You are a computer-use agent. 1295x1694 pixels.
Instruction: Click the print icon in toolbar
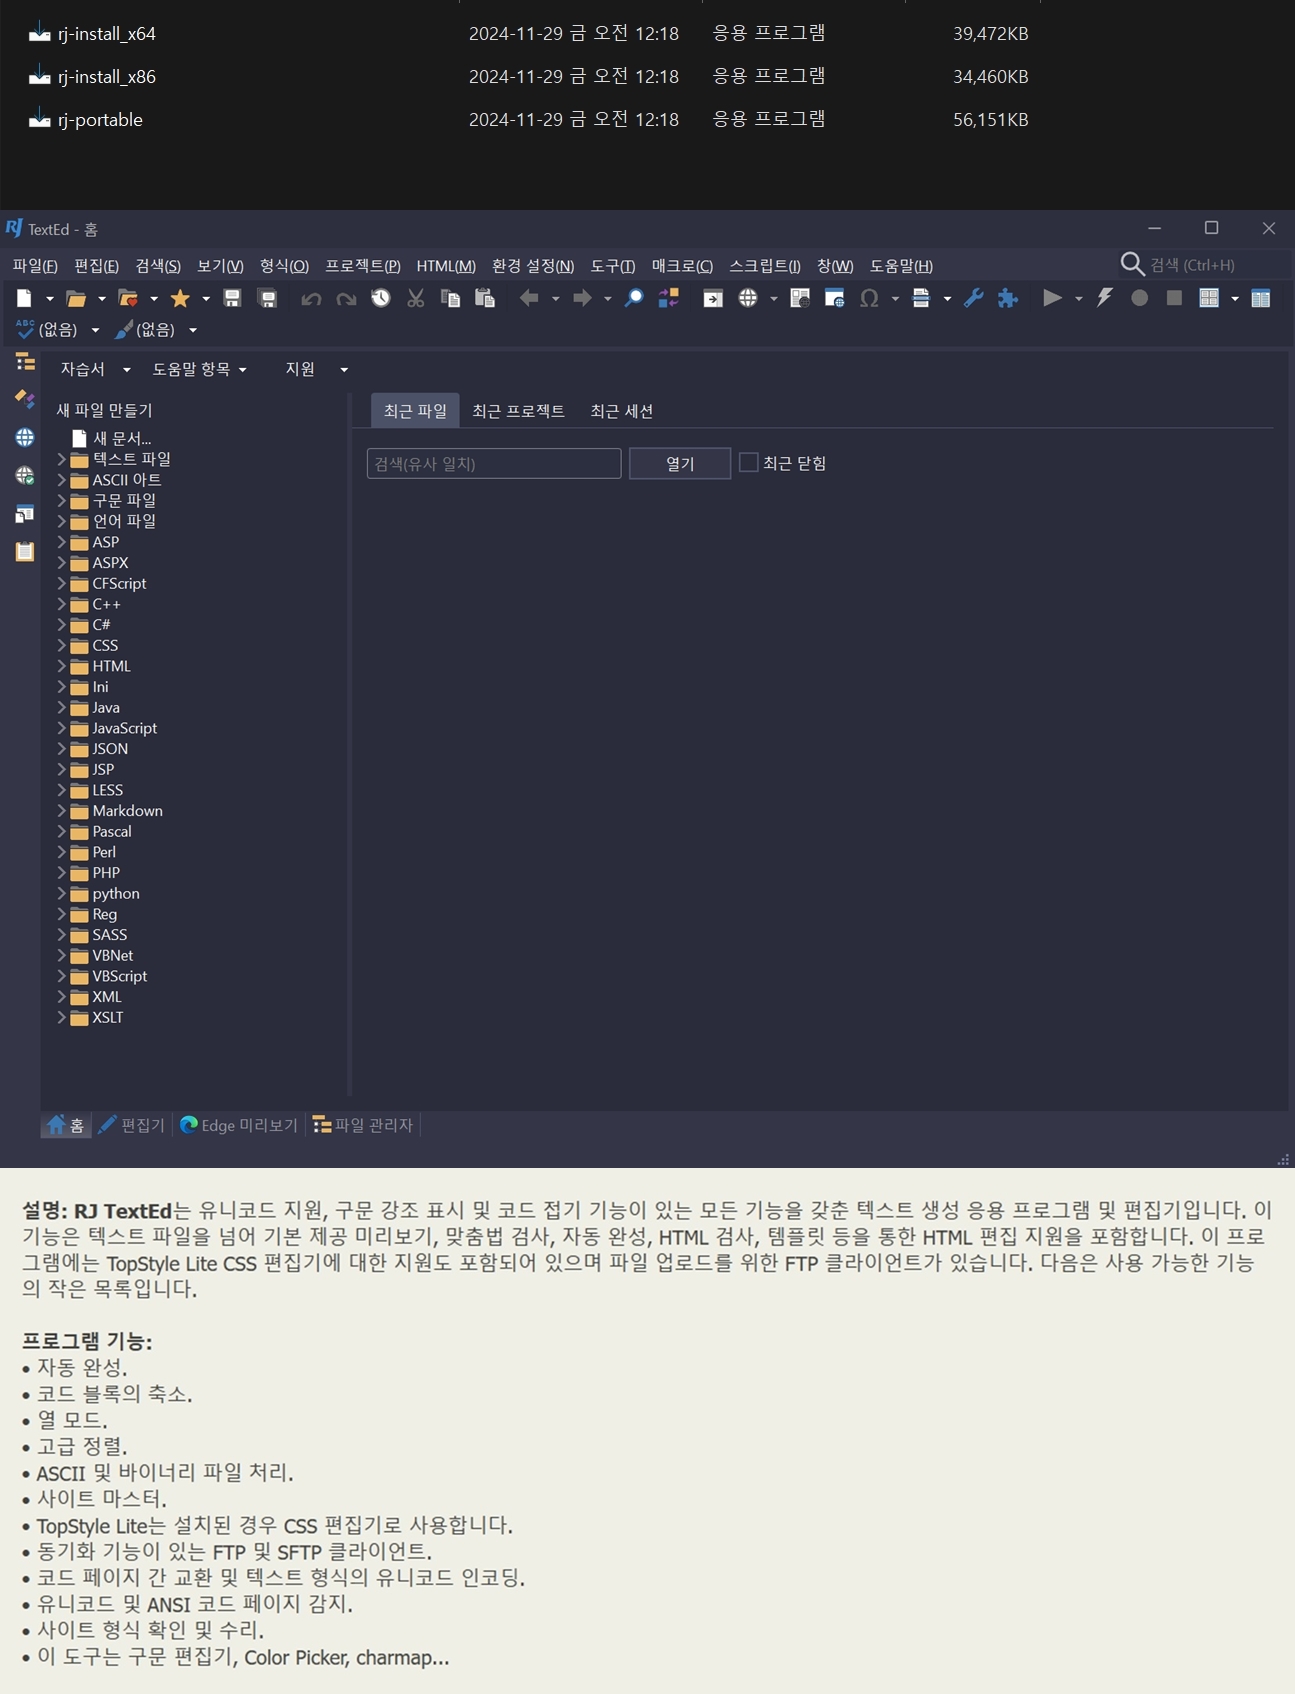click(x=921, y=298)
